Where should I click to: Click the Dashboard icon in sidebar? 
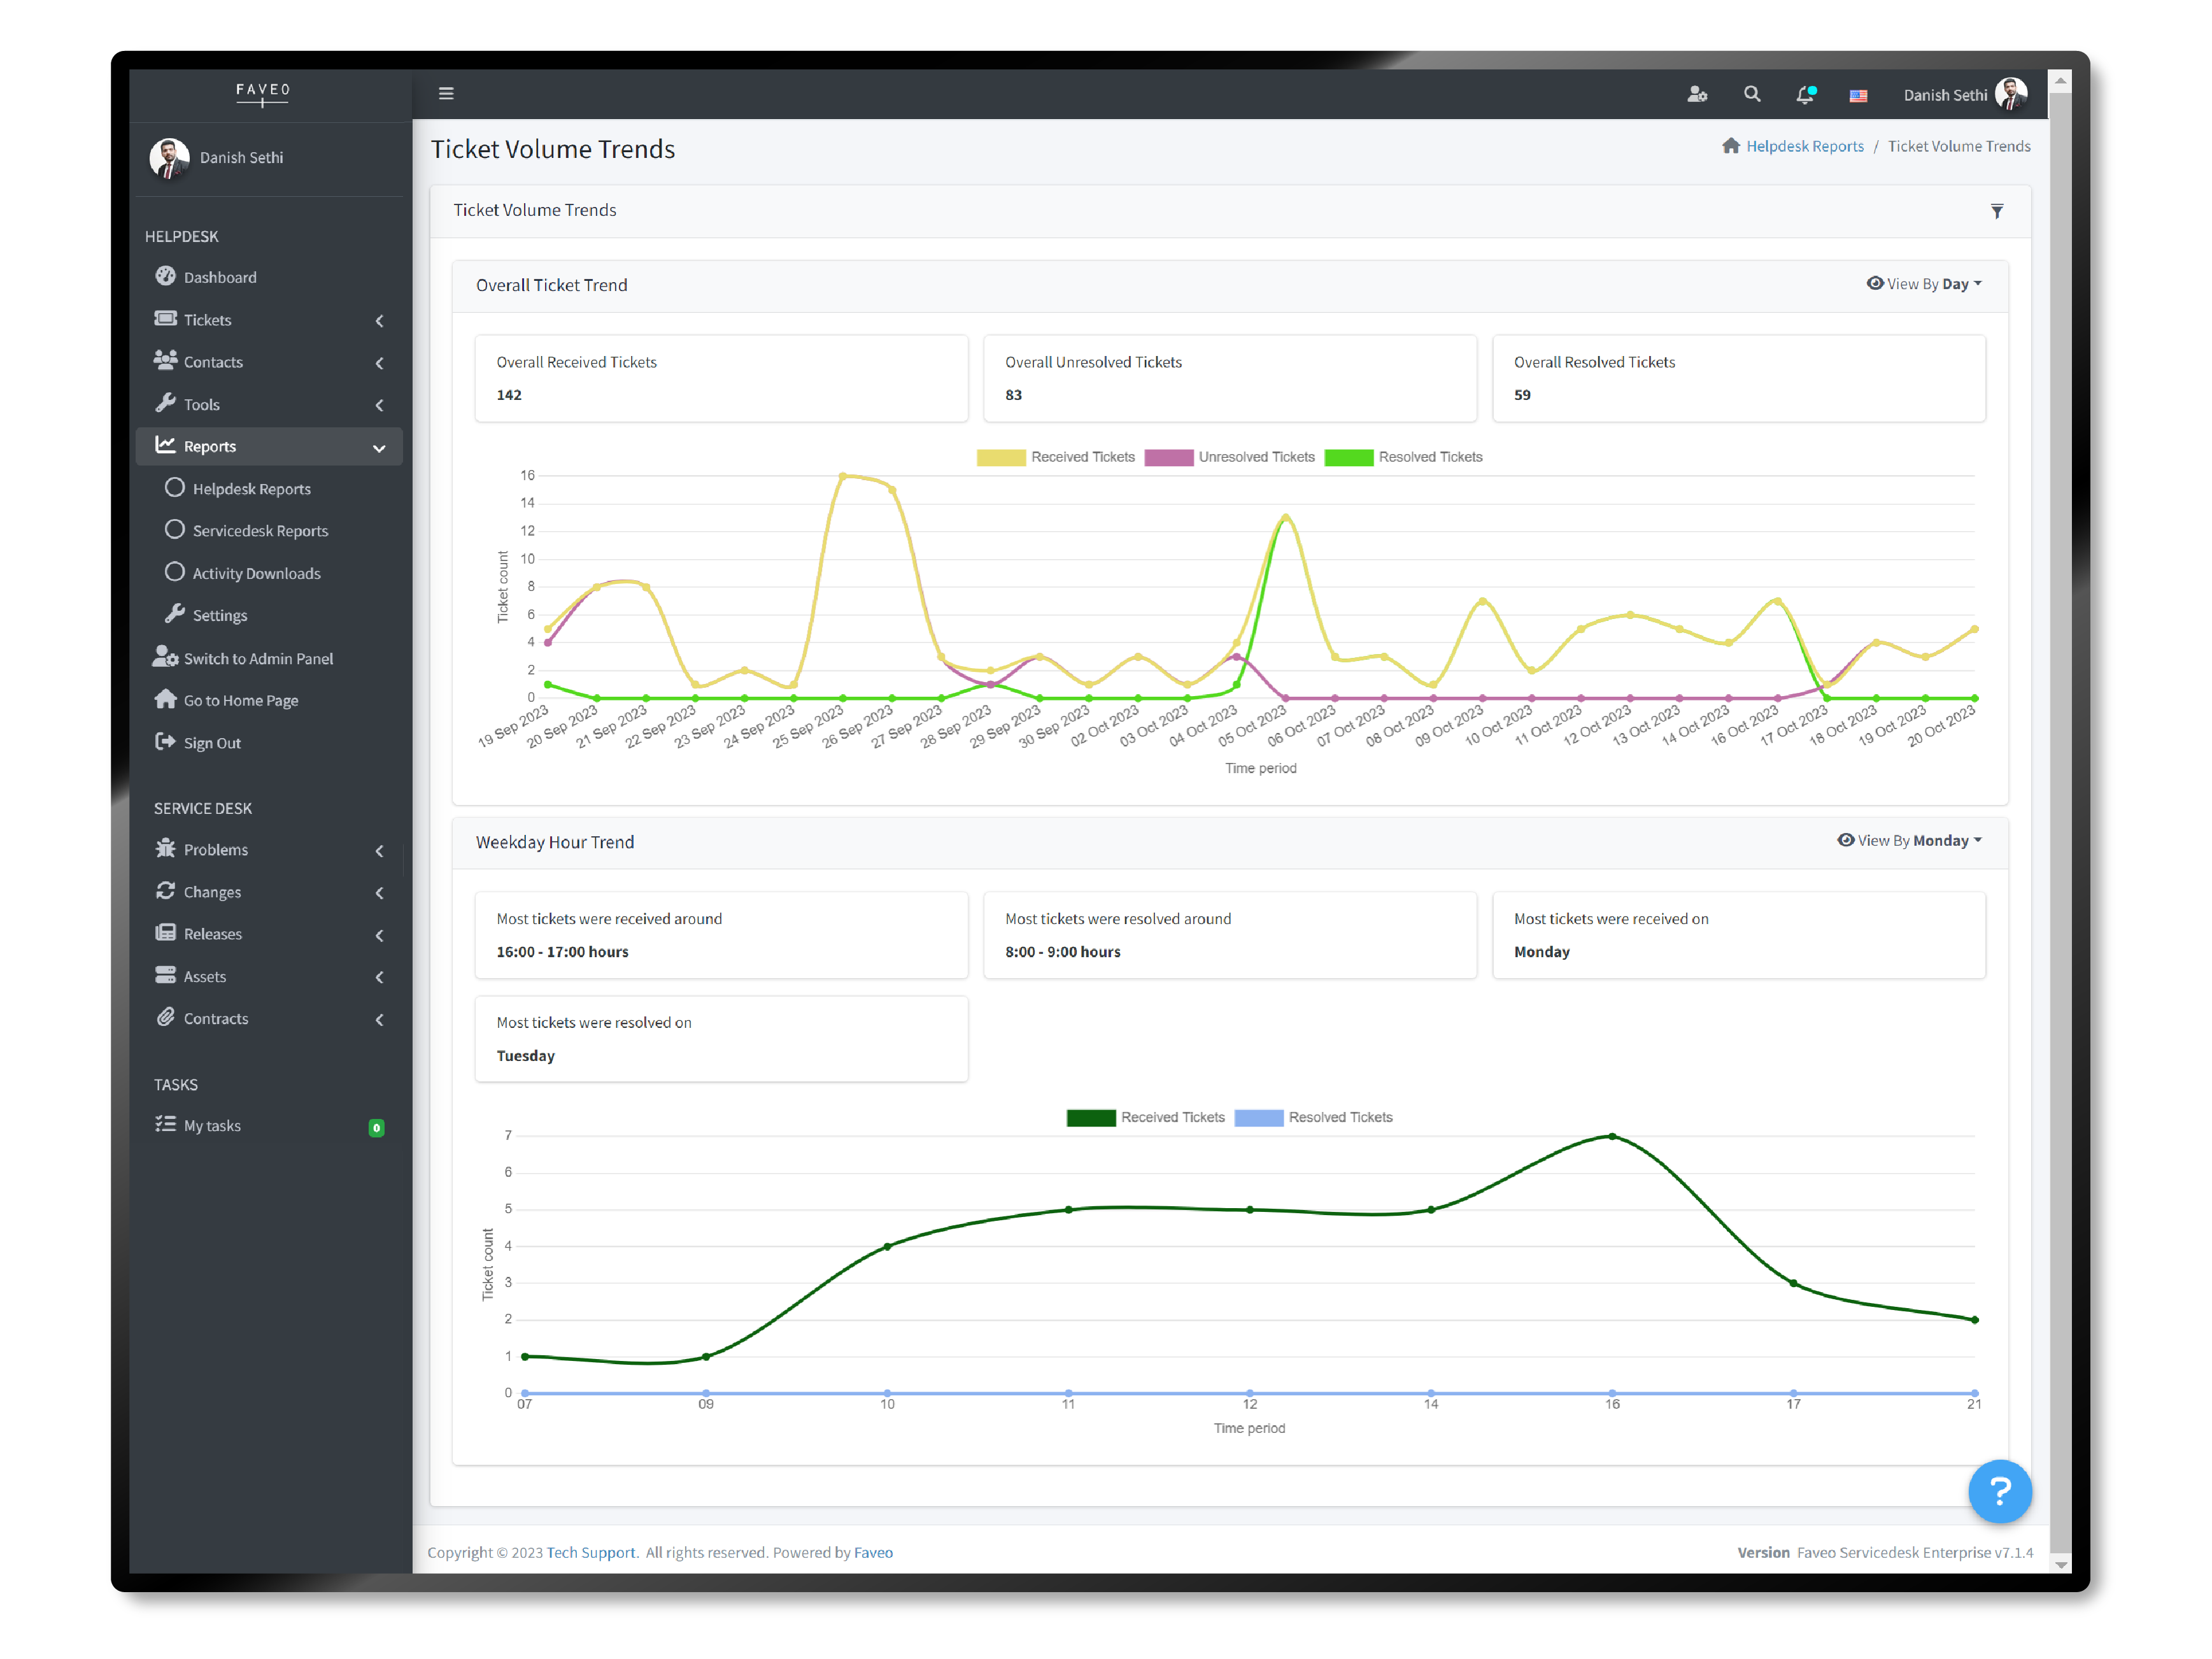click(x=167, y=275)
